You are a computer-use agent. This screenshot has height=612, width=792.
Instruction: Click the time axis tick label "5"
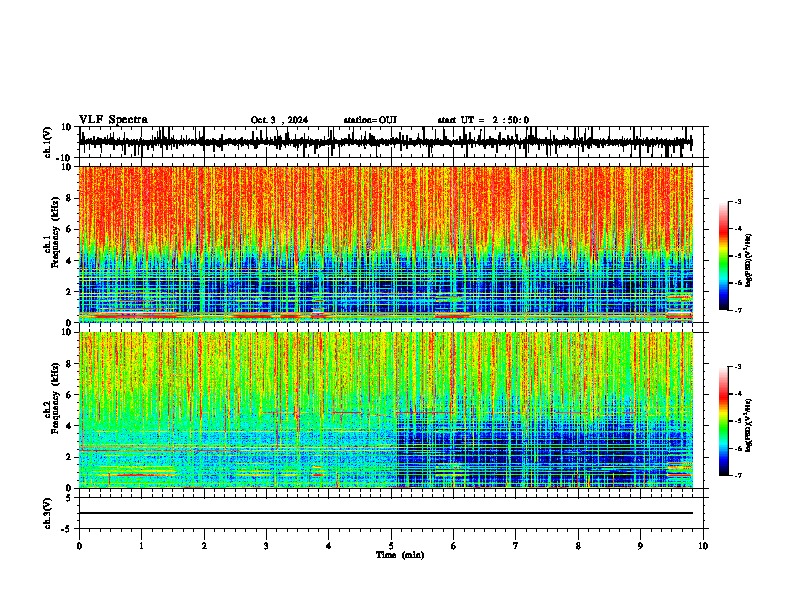click(391, 546)
